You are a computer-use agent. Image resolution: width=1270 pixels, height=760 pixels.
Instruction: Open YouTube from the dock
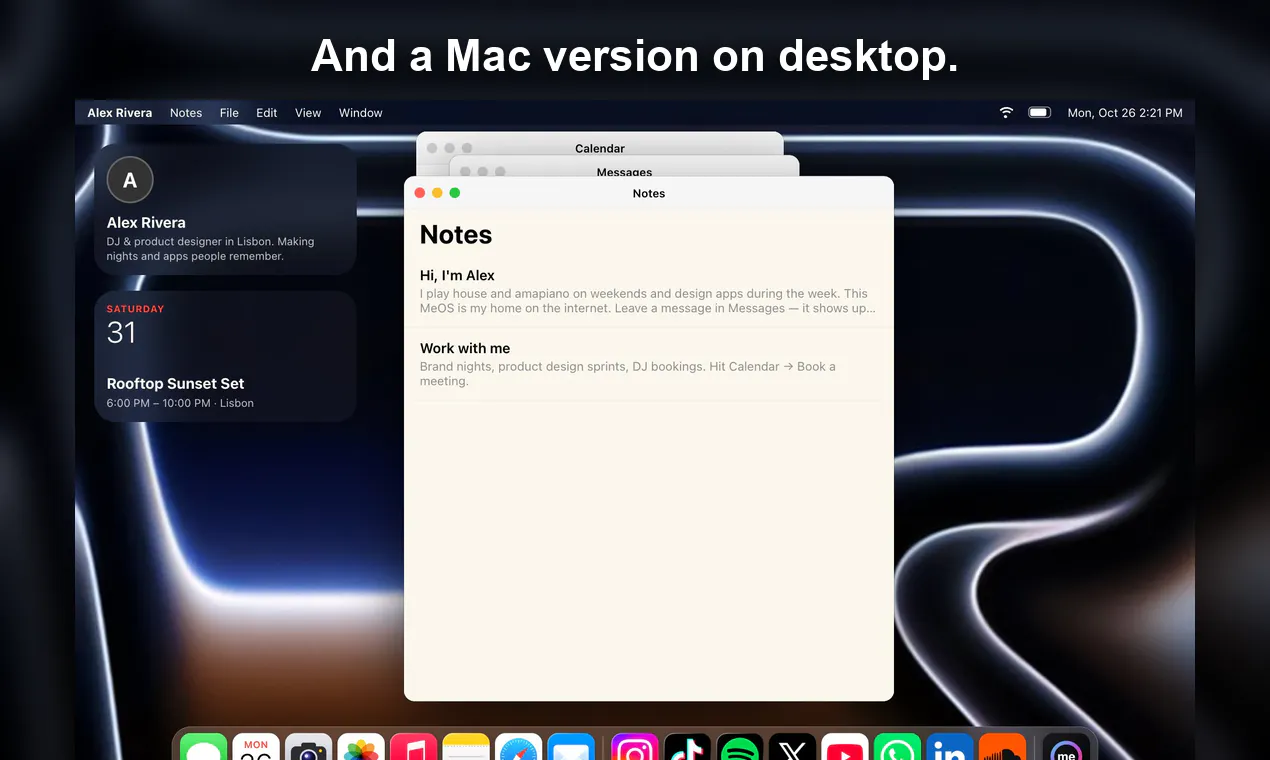coord(845,747)
